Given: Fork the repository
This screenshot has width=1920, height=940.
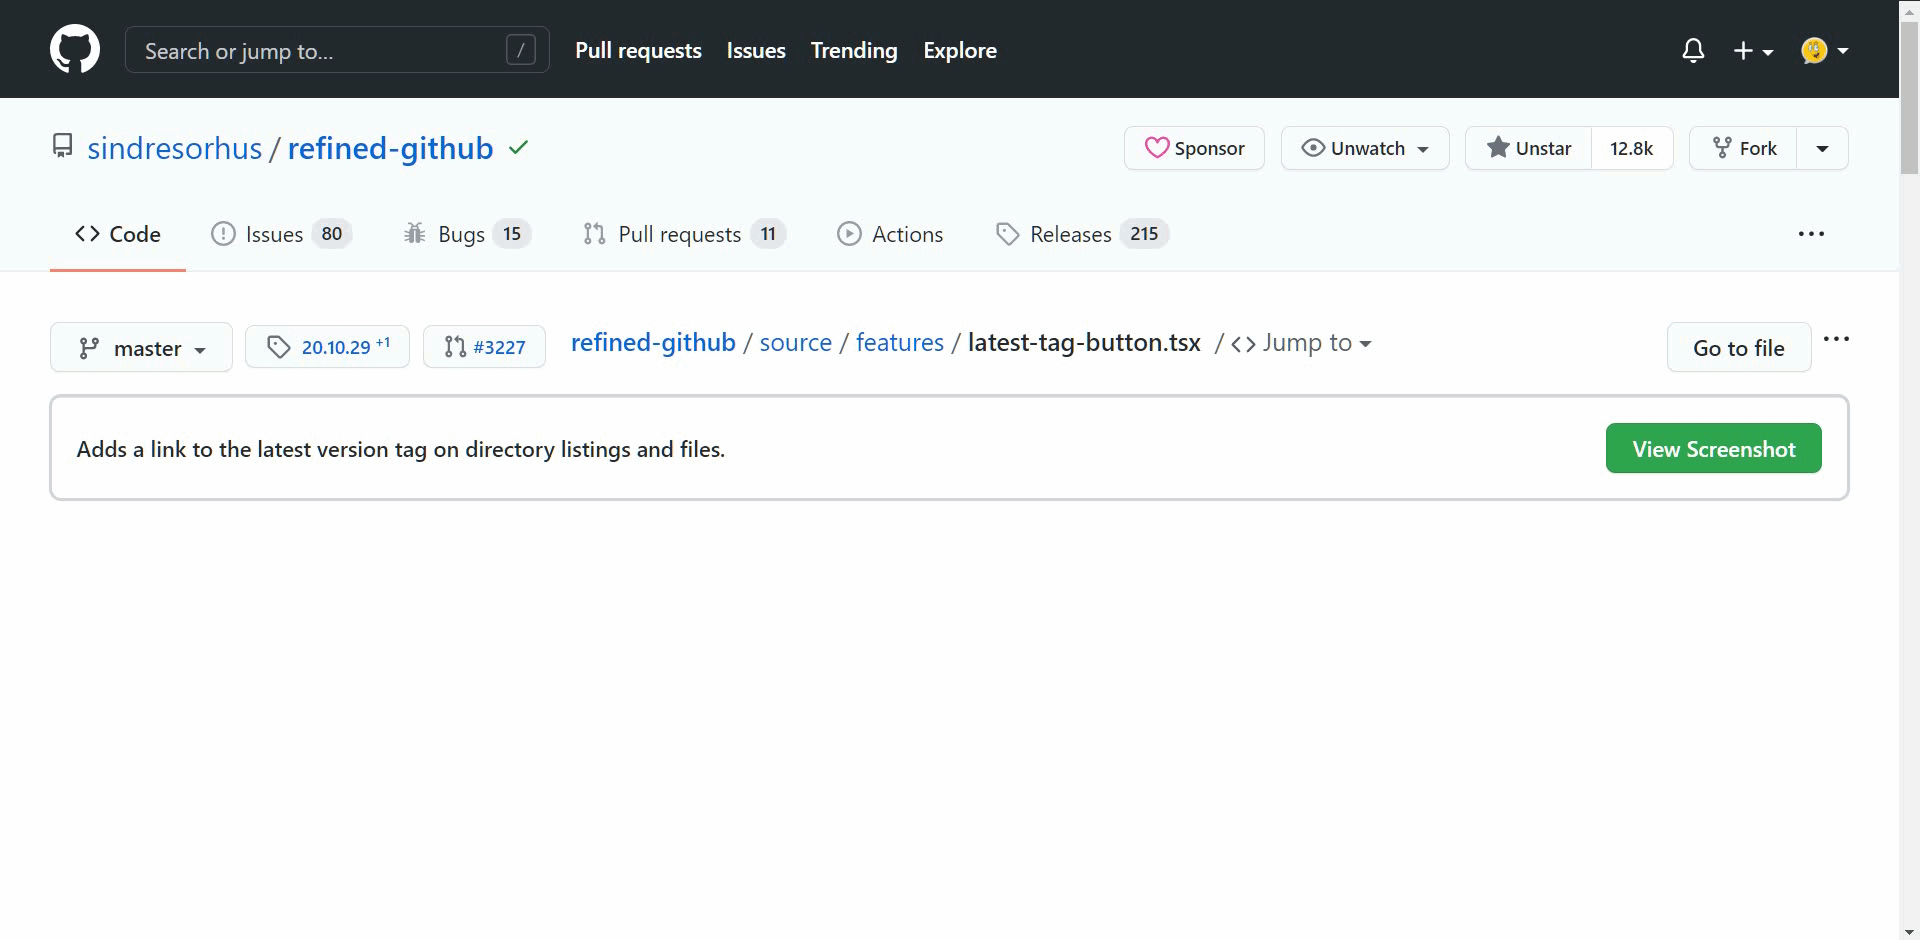Looking at the screenshot, I should click(1744, 148).
